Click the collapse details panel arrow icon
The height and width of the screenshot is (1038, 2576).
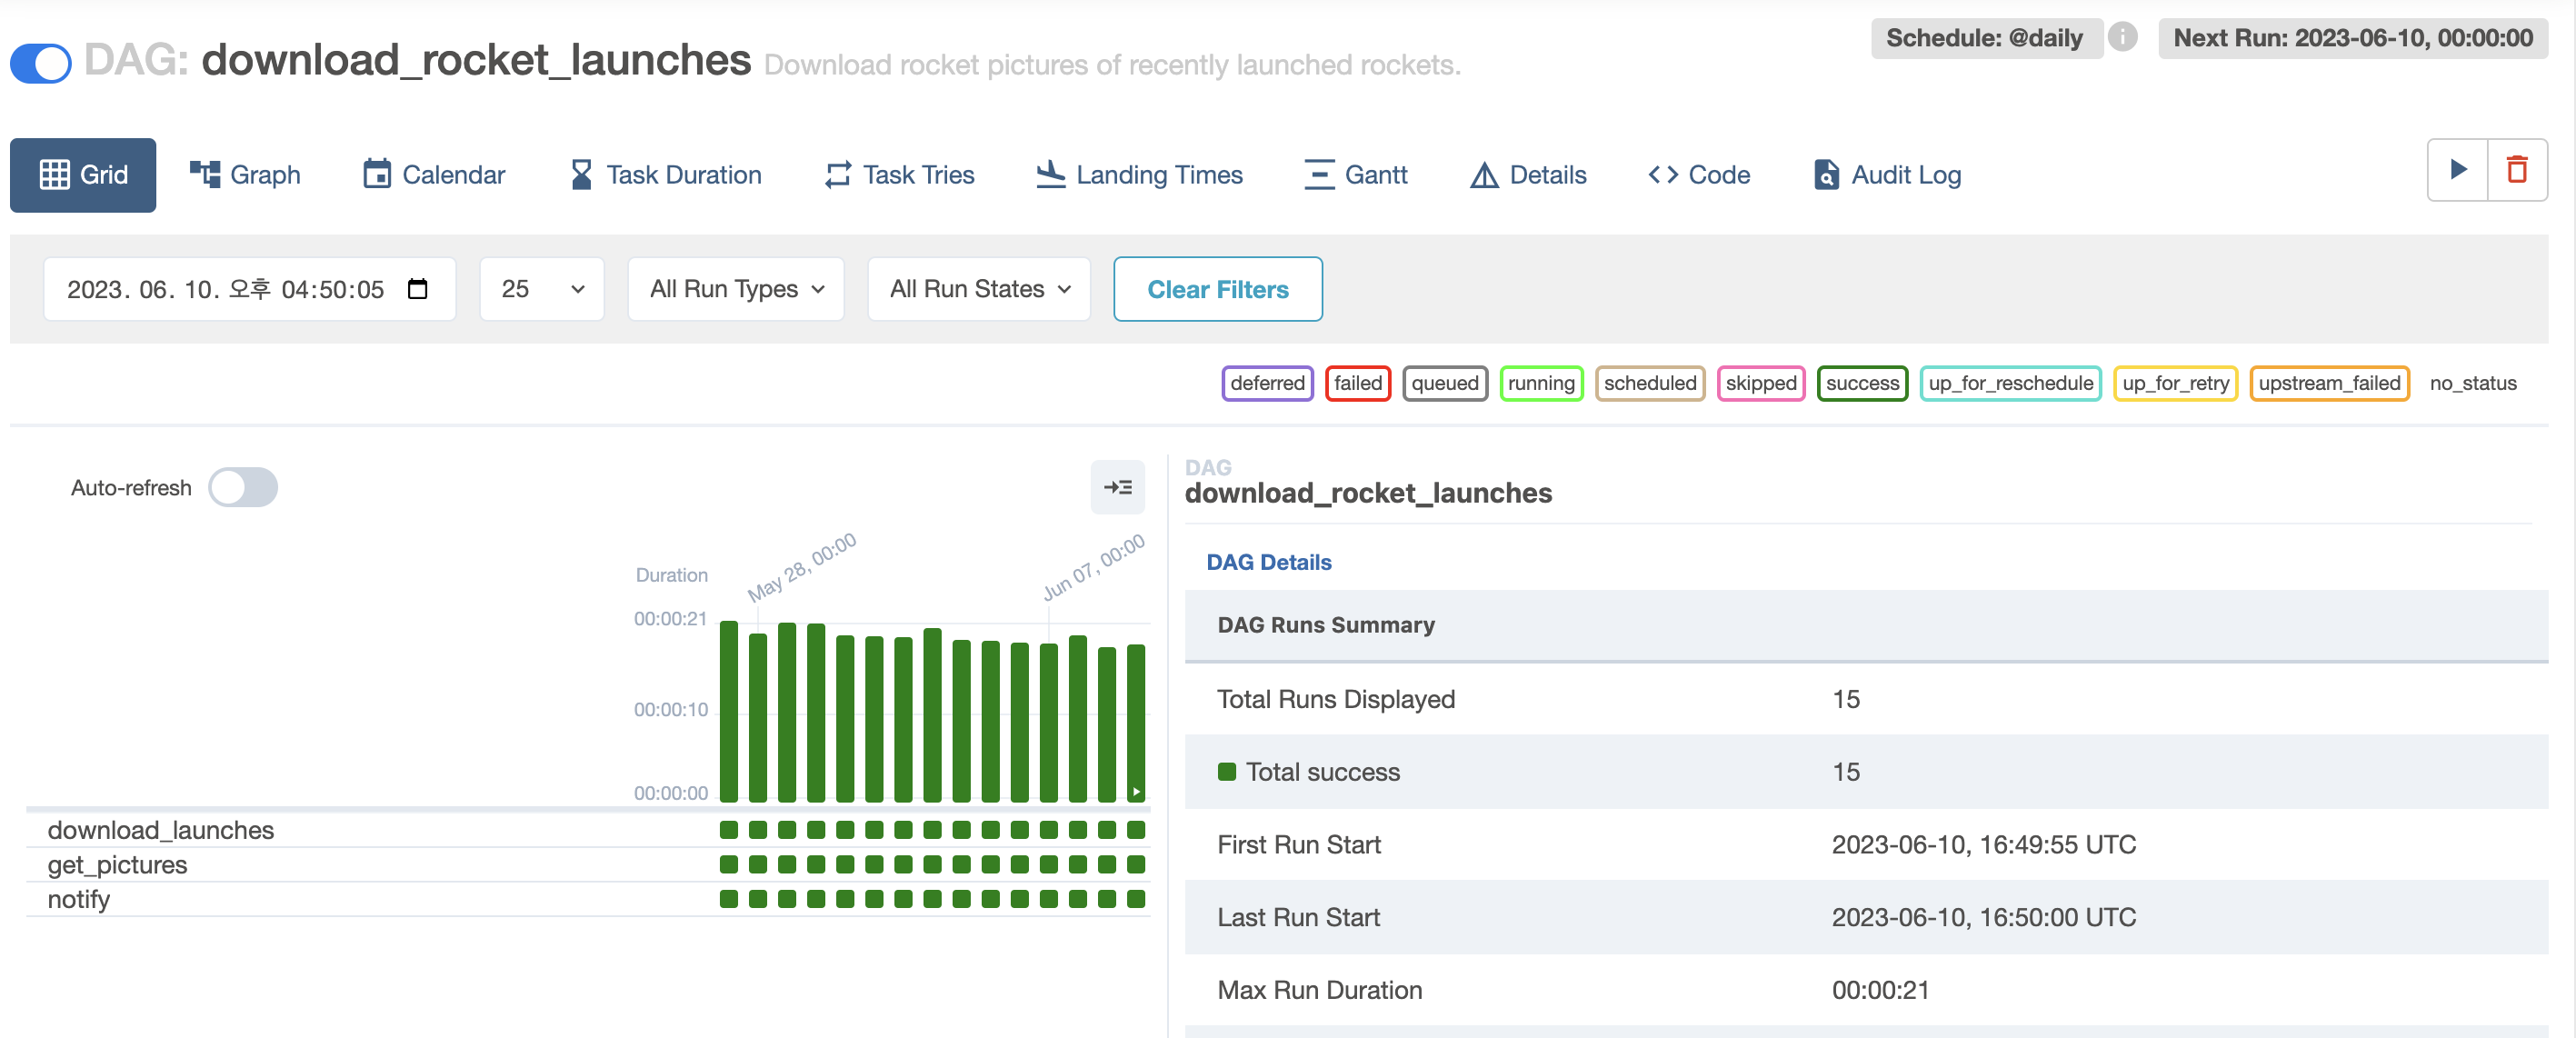point(1117,487)
